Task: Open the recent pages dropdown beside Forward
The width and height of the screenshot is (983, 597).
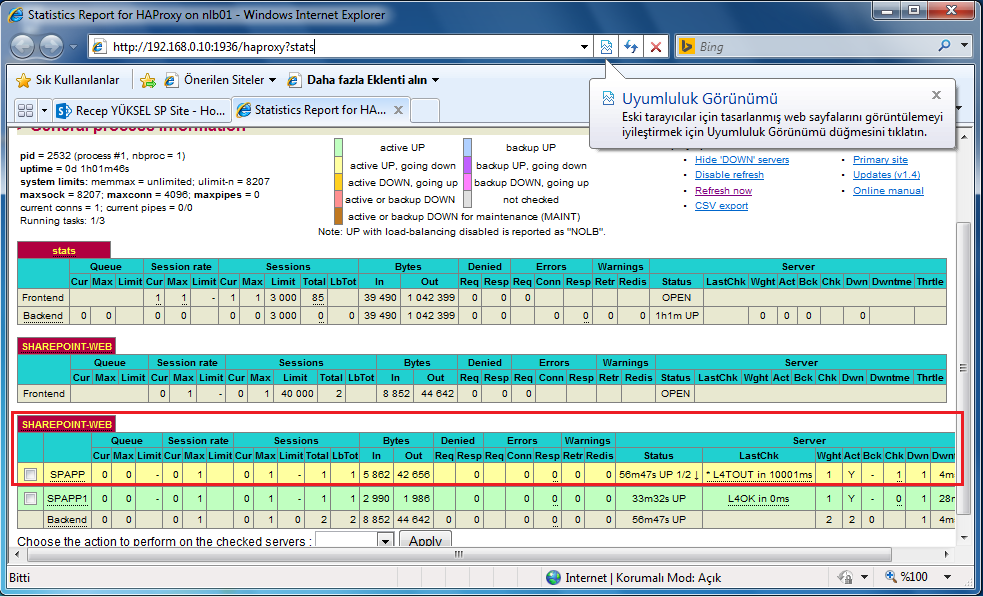Action: [73, 47]
